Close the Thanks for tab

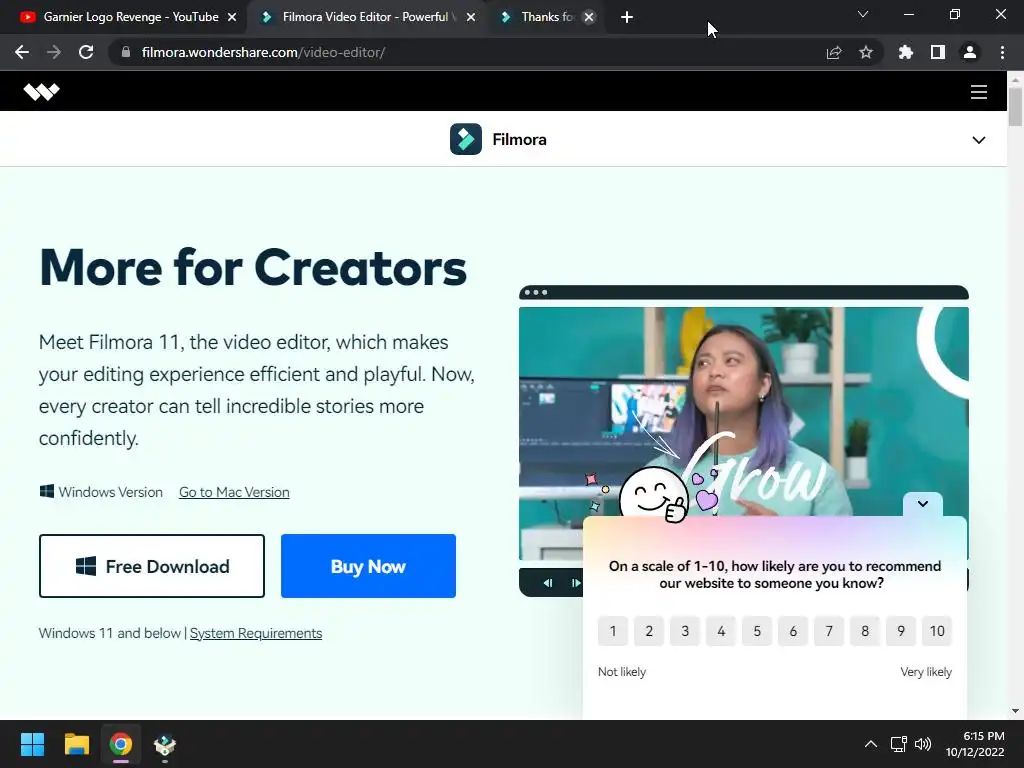click(589, 17)
